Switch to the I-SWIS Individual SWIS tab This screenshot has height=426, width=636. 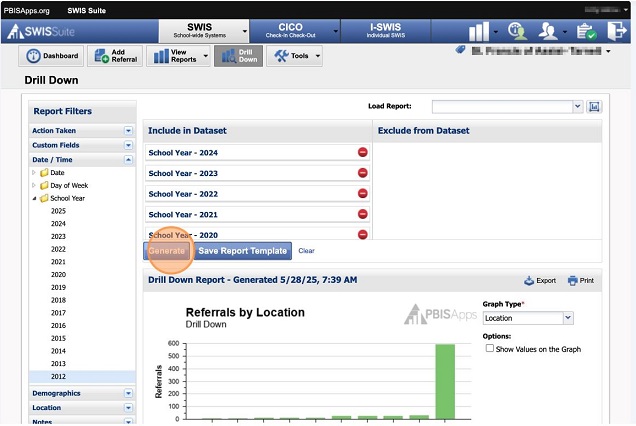point(385,31)
